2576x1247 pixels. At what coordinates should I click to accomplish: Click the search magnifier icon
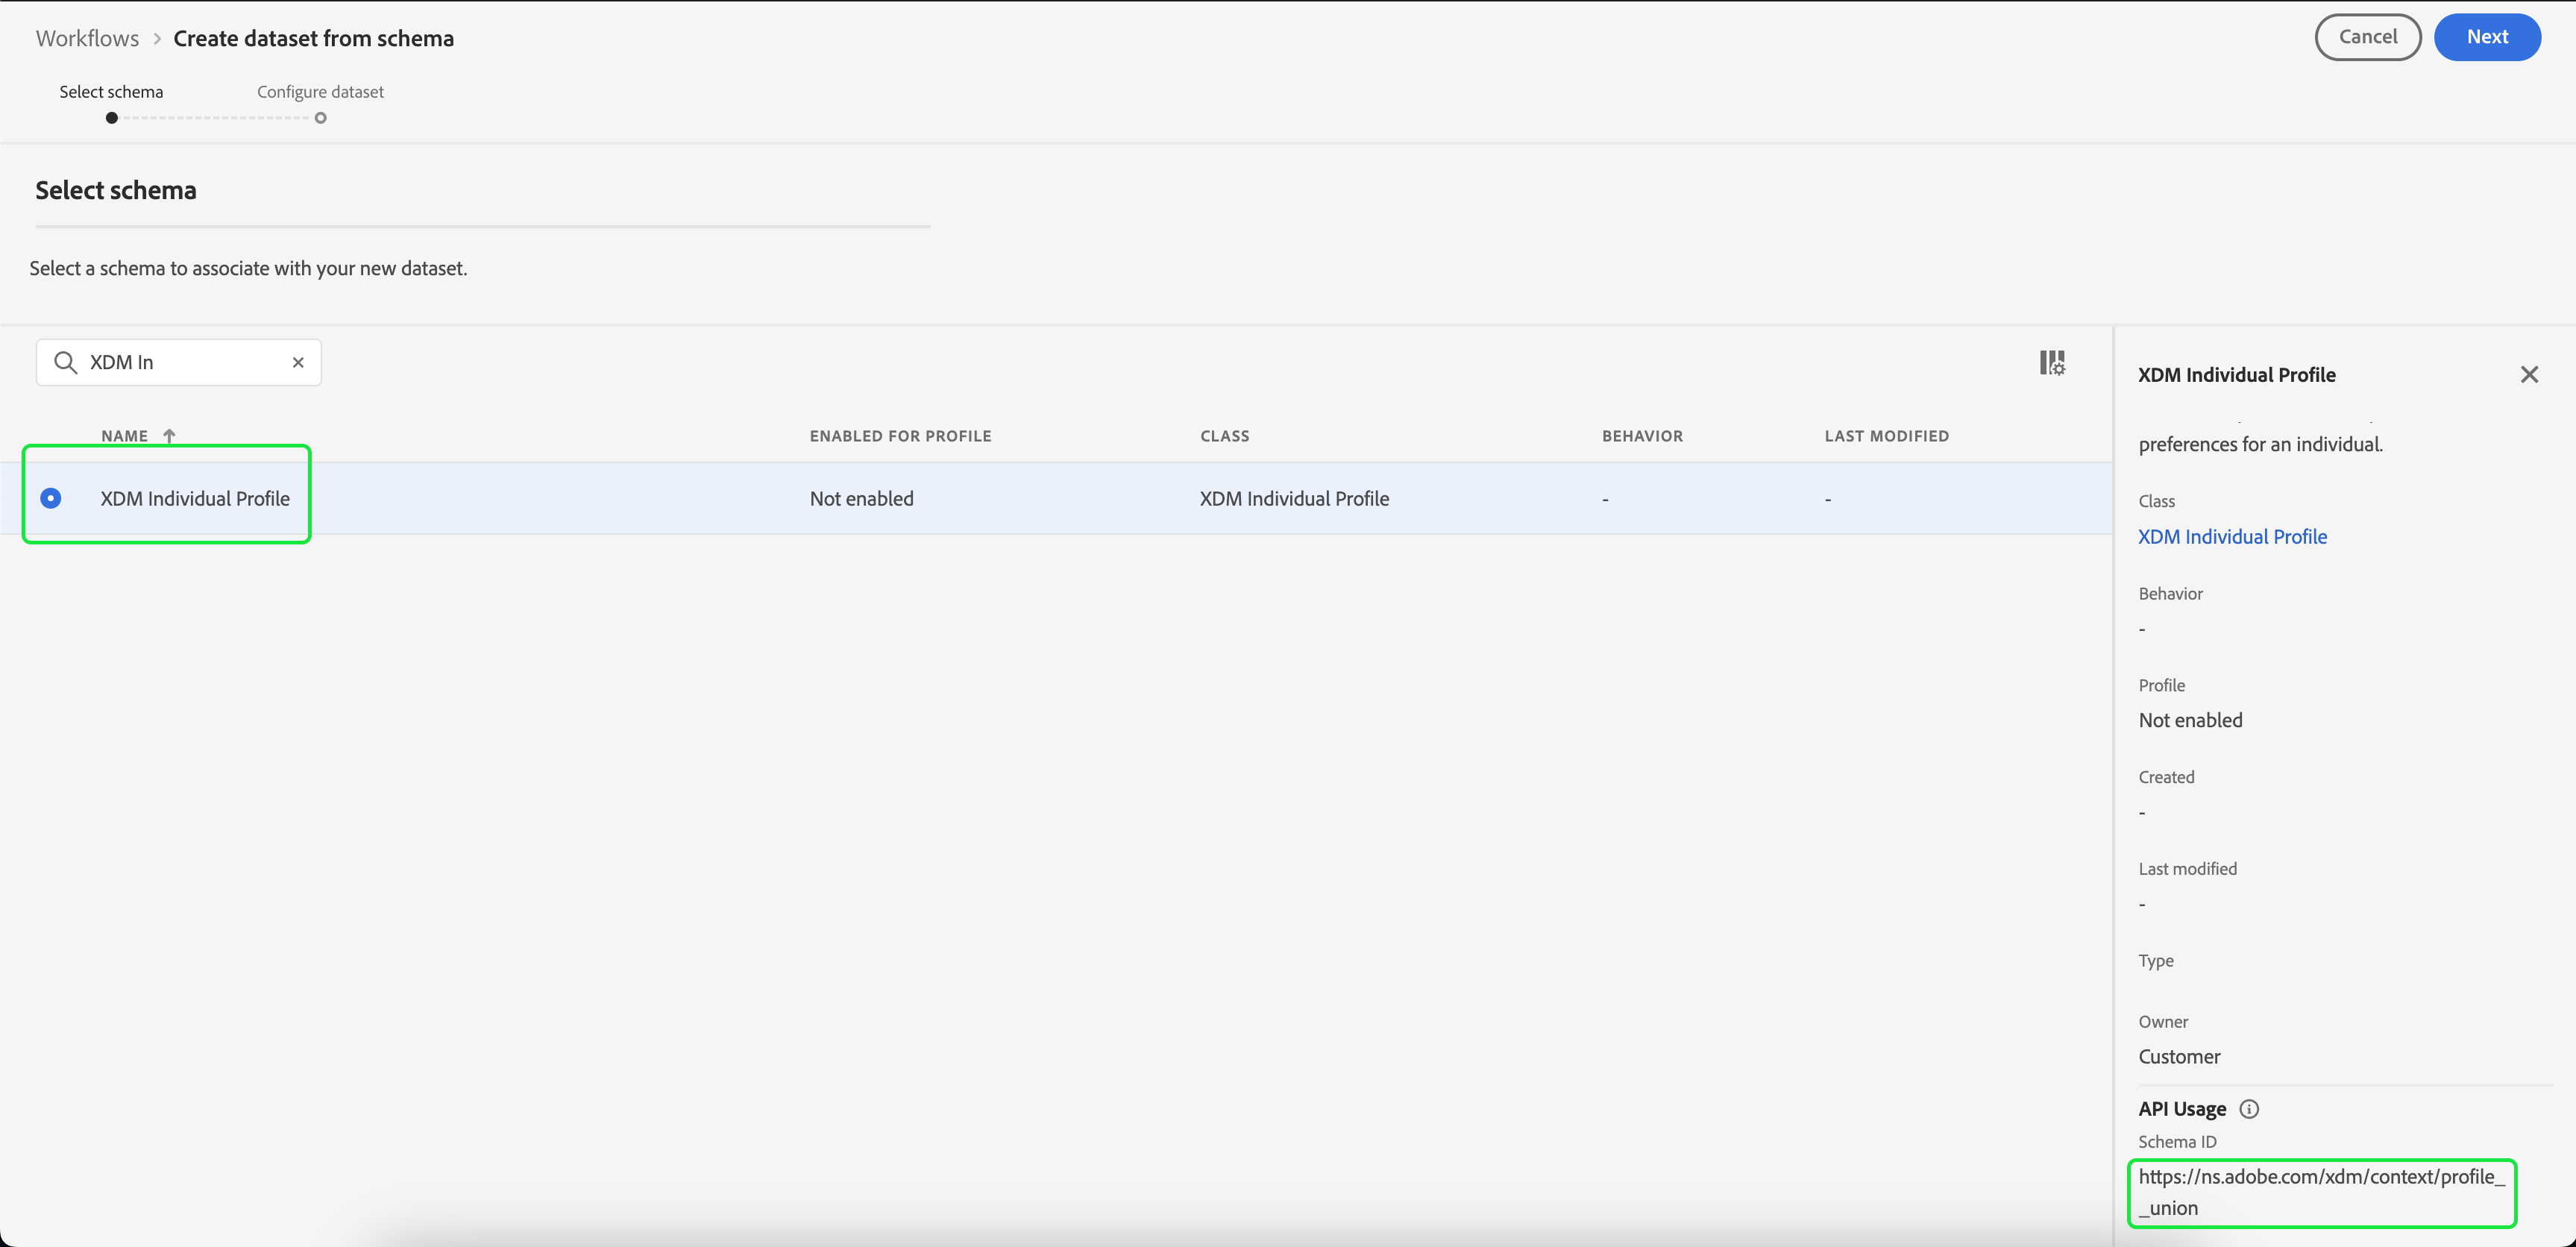(66, 362)
